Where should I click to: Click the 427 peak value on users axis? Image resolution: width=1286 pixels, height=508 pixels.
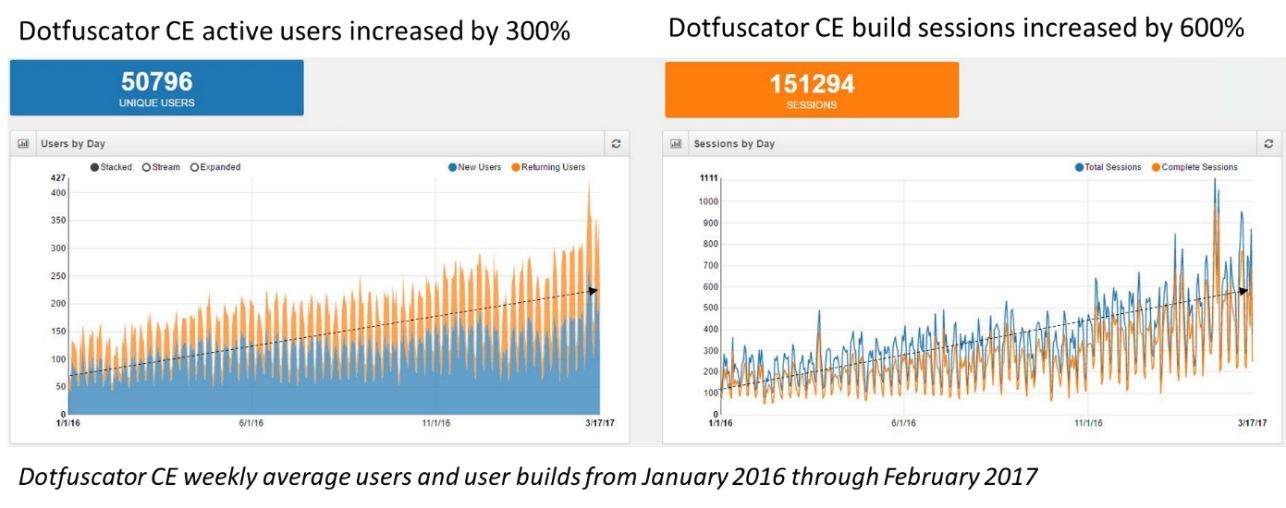point(58,177)
